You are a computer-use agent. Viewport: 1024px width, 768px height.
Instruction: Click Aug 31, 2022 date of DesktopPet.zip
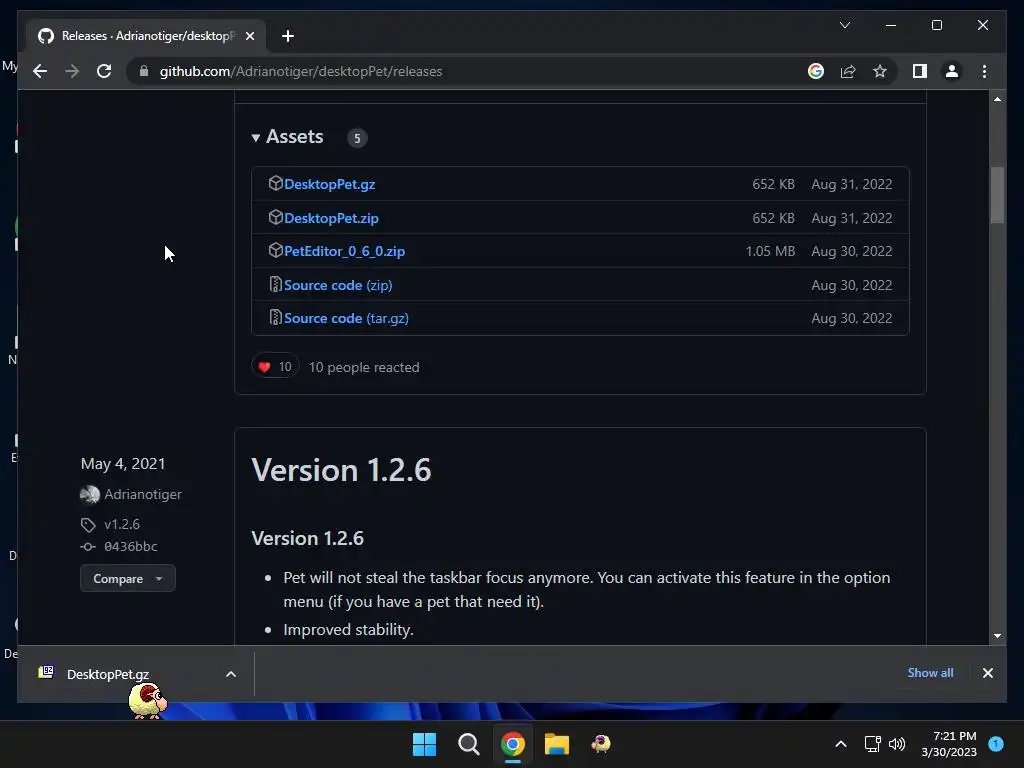852,218
